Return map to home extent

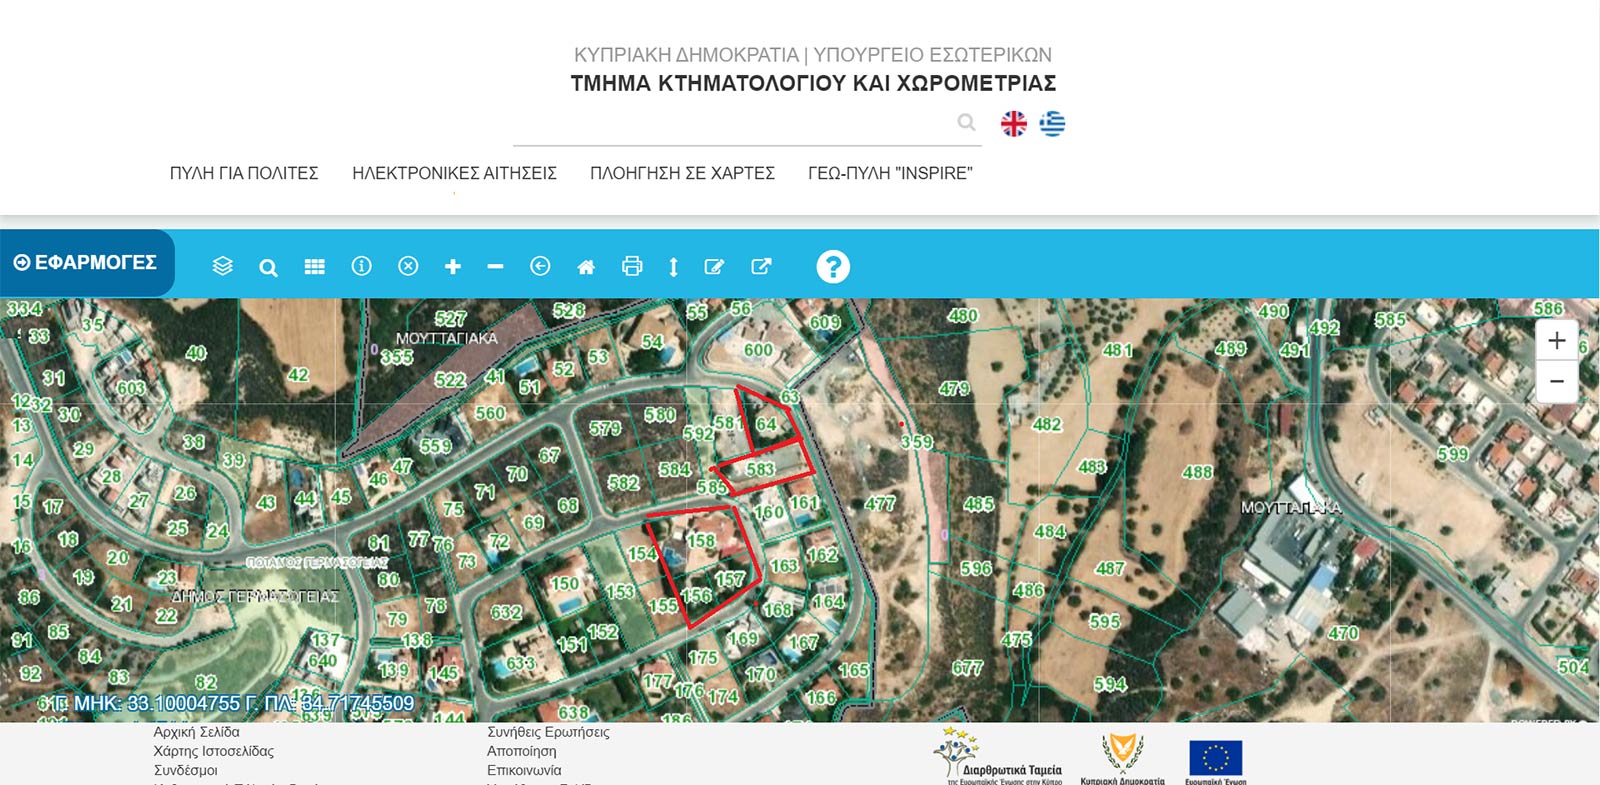coord(586,267)
